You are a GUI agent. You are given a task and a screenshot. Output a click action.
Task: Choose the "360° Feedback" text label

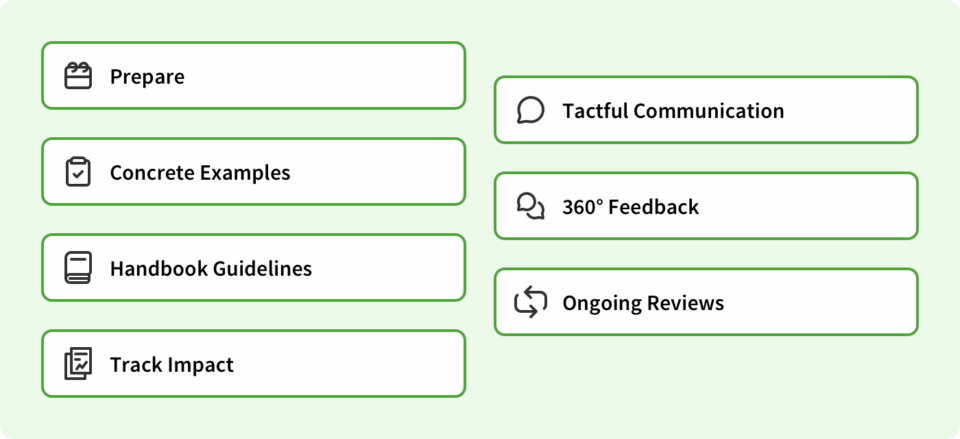point(630,206)
